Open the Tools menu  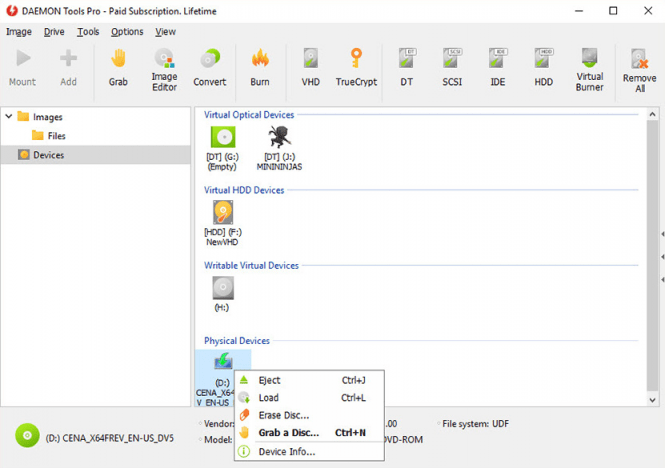(x=88, y=32)
